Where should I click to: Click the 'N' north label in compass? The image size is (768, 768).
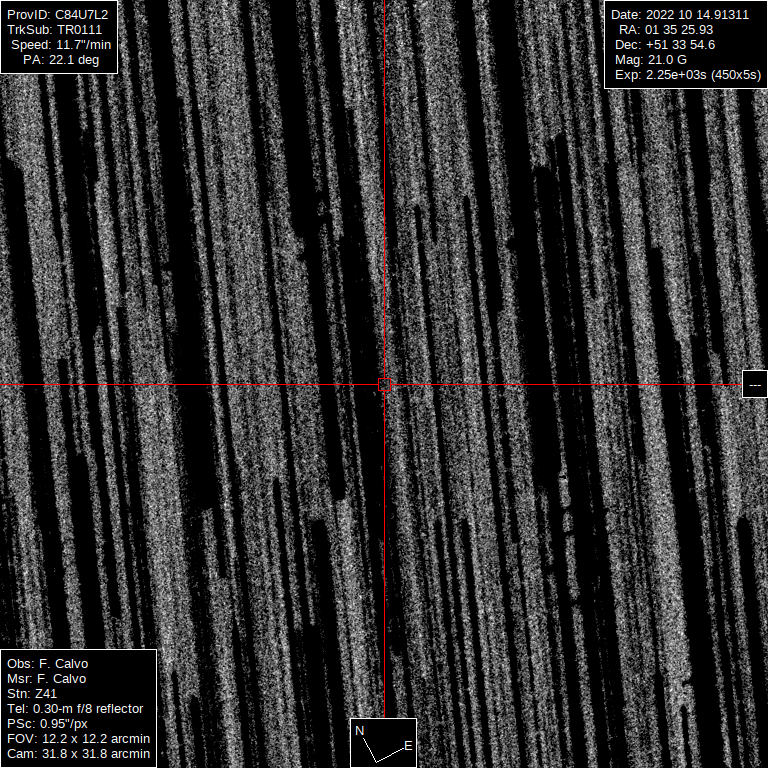coord(360,731)
